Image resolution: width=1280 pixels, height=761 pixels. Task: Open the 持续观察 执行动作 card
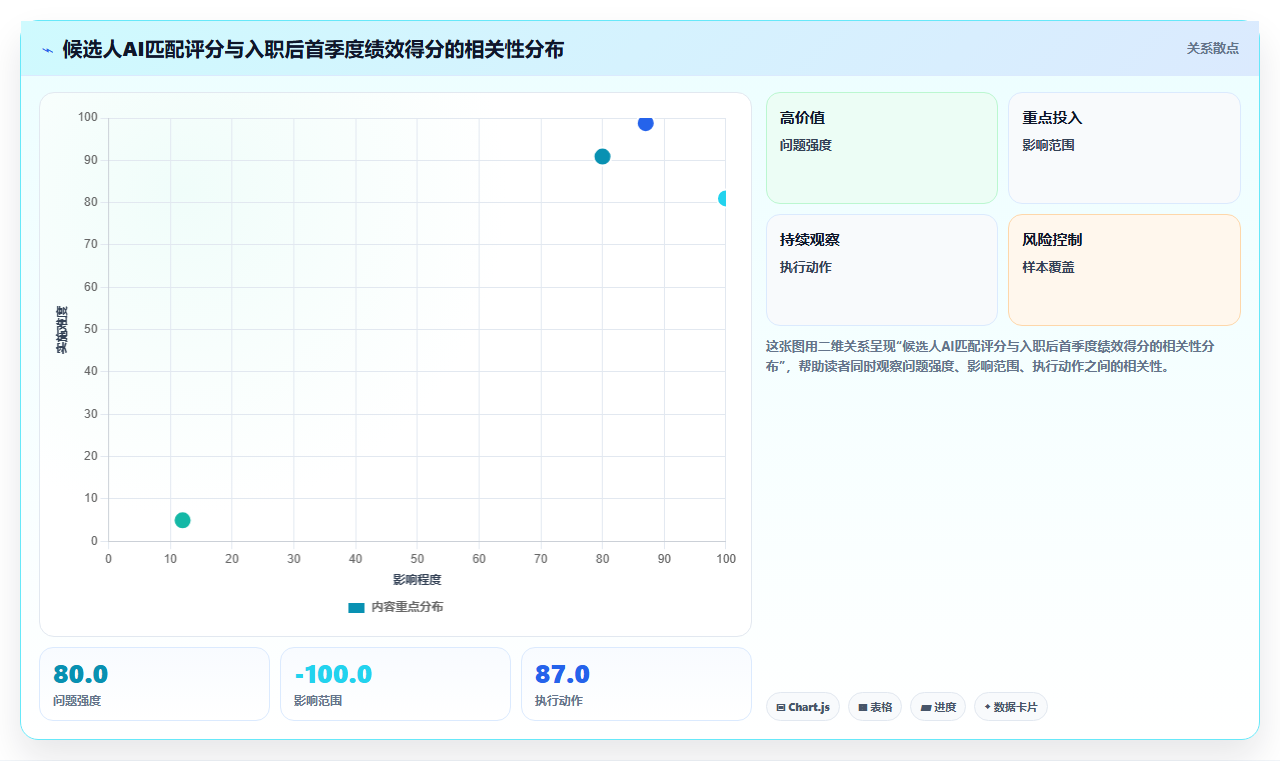882,270
